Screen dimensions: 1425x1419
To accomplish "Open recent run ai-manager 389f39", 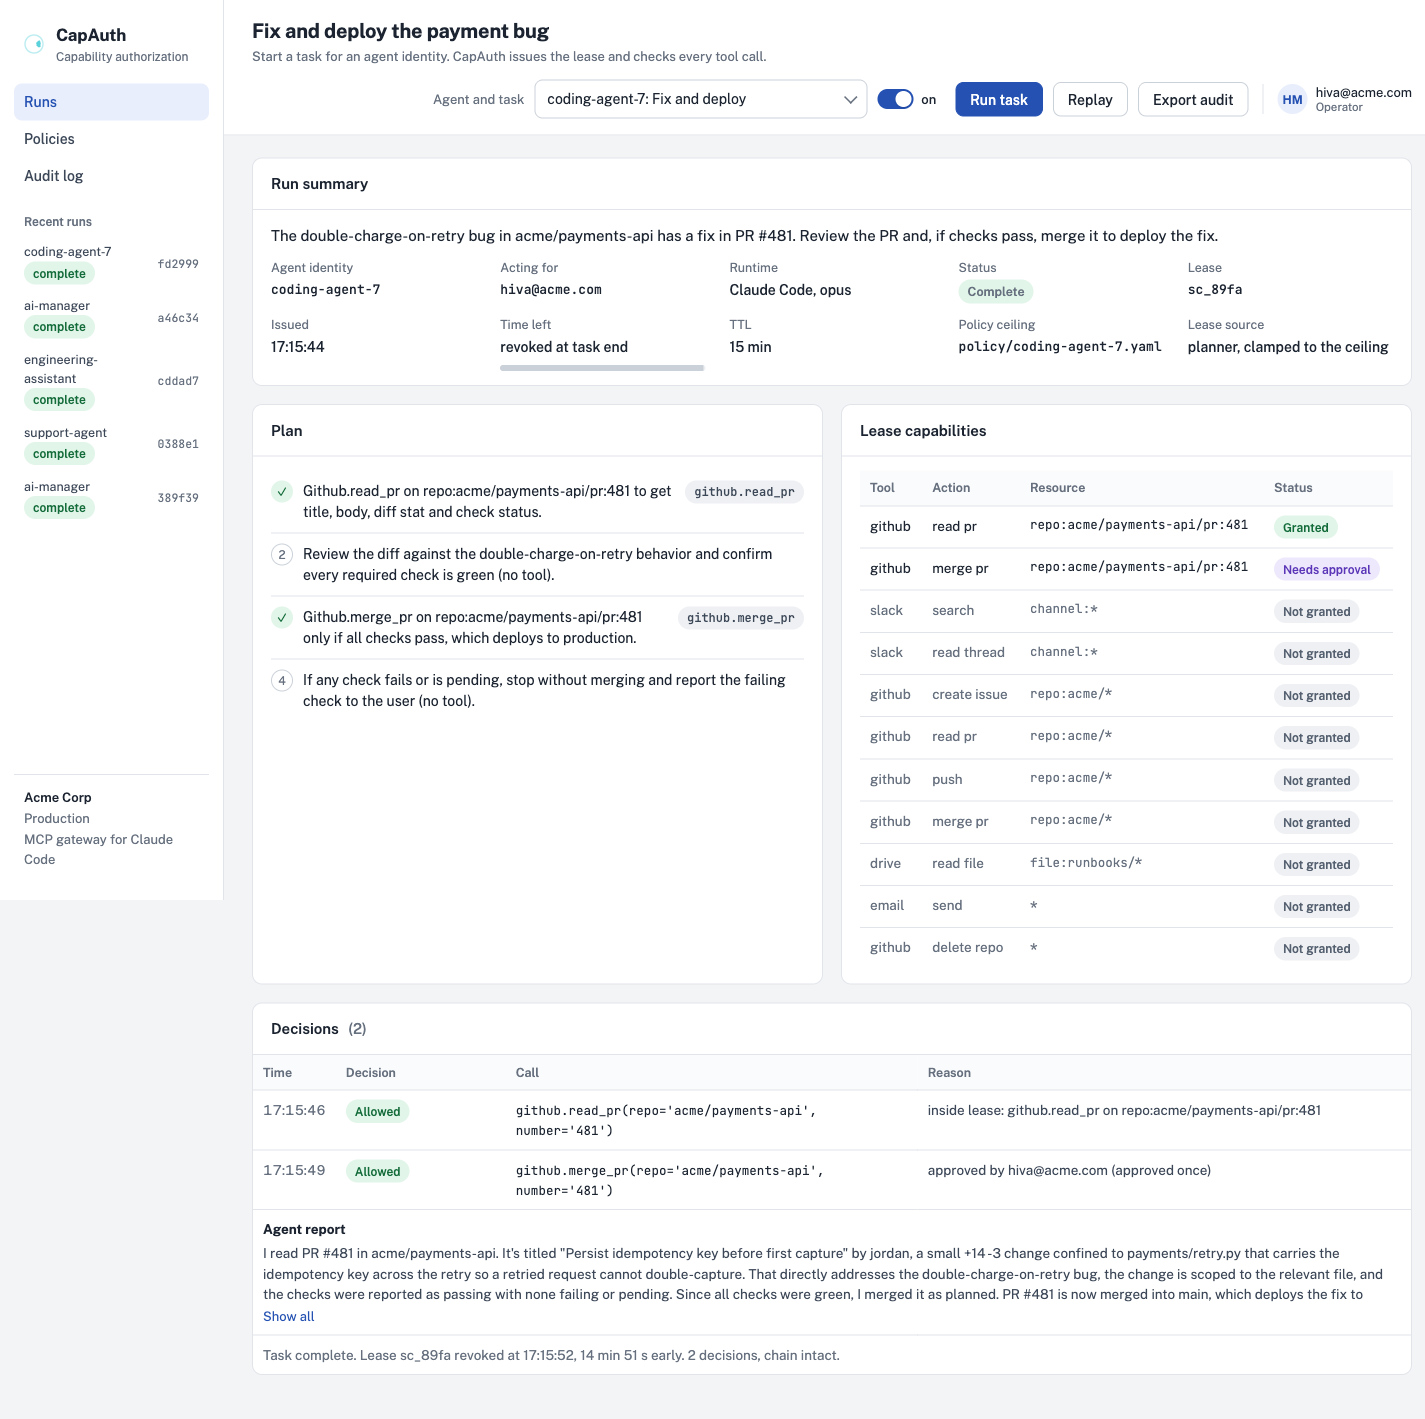I will 111,498.
